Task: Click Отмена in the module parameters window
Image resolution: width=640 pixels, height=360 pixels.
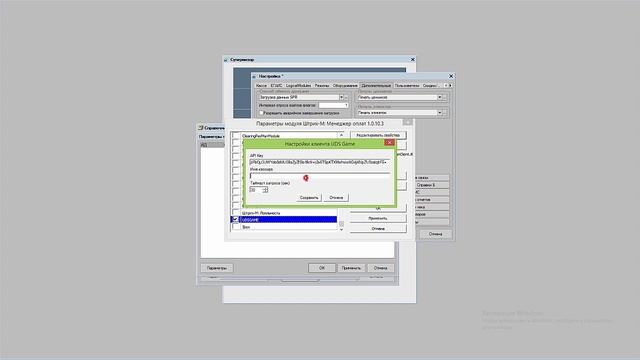Action: [x=378, y=229]
